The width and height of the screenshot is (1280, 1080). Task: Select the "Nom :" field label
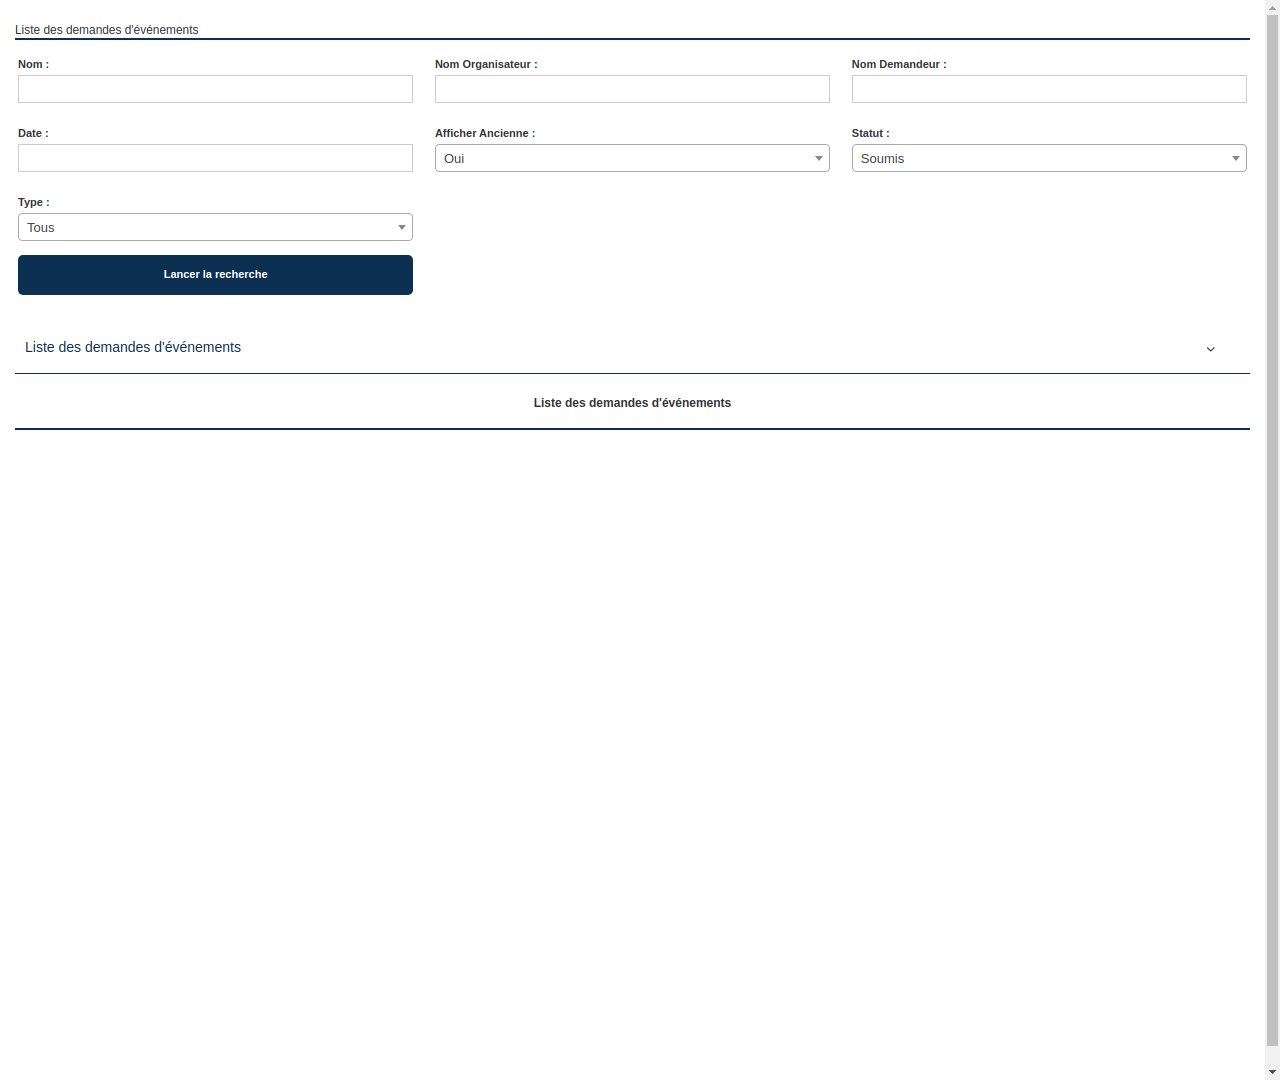coord(33,64)
